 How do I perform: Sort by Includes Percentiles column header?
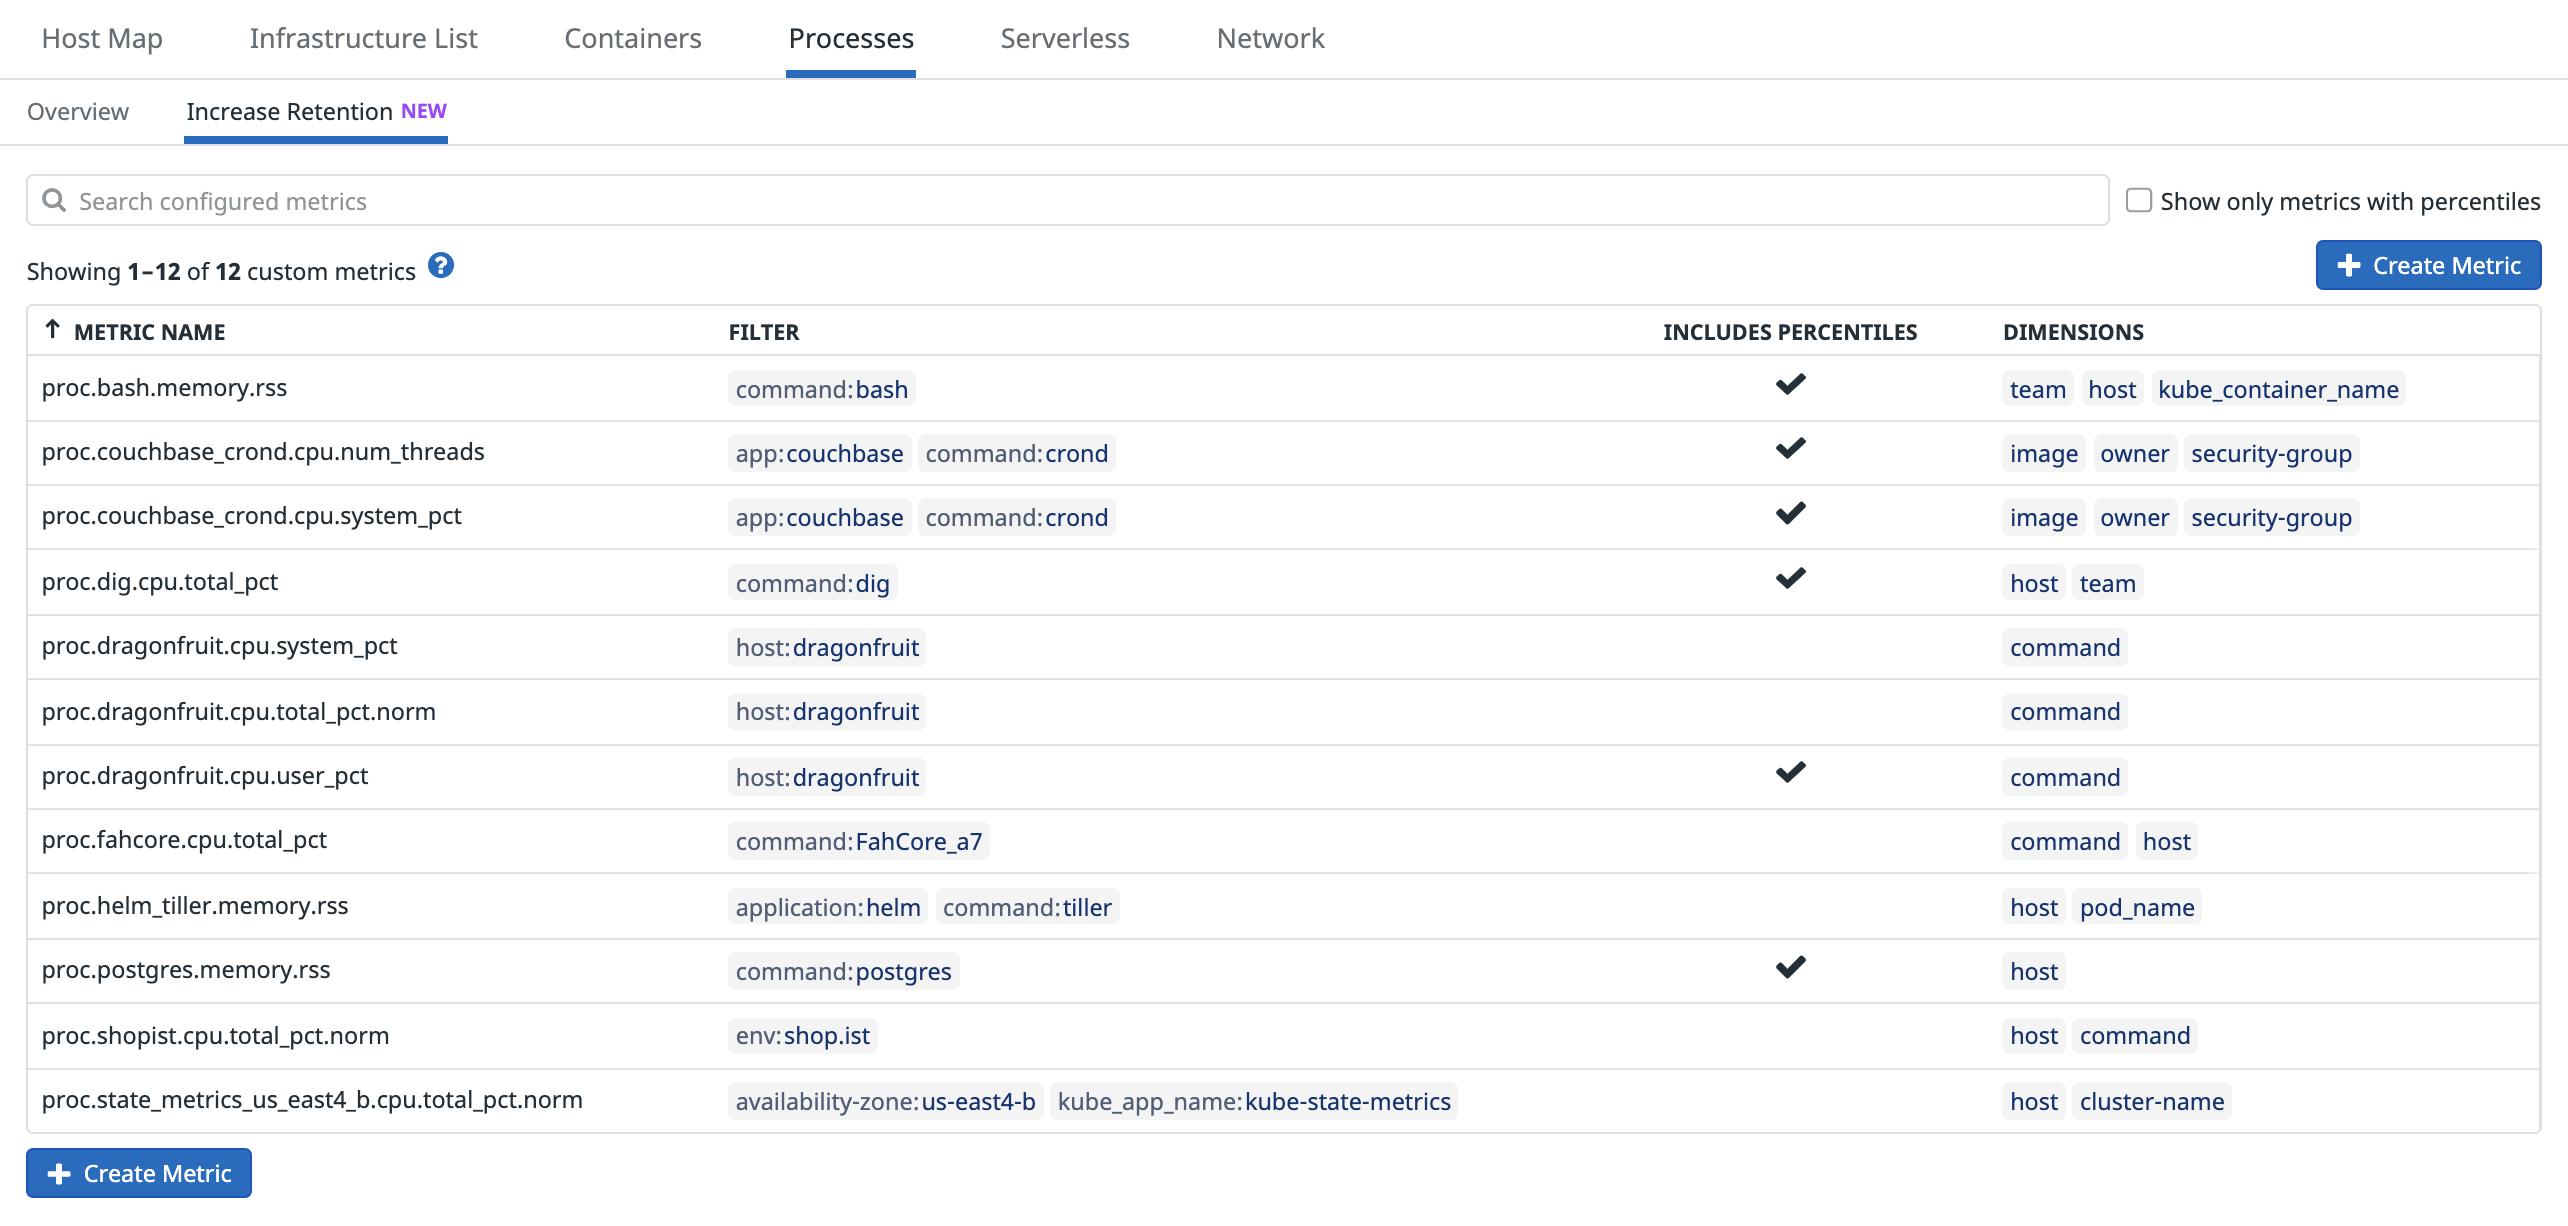tap(1789, 332)
